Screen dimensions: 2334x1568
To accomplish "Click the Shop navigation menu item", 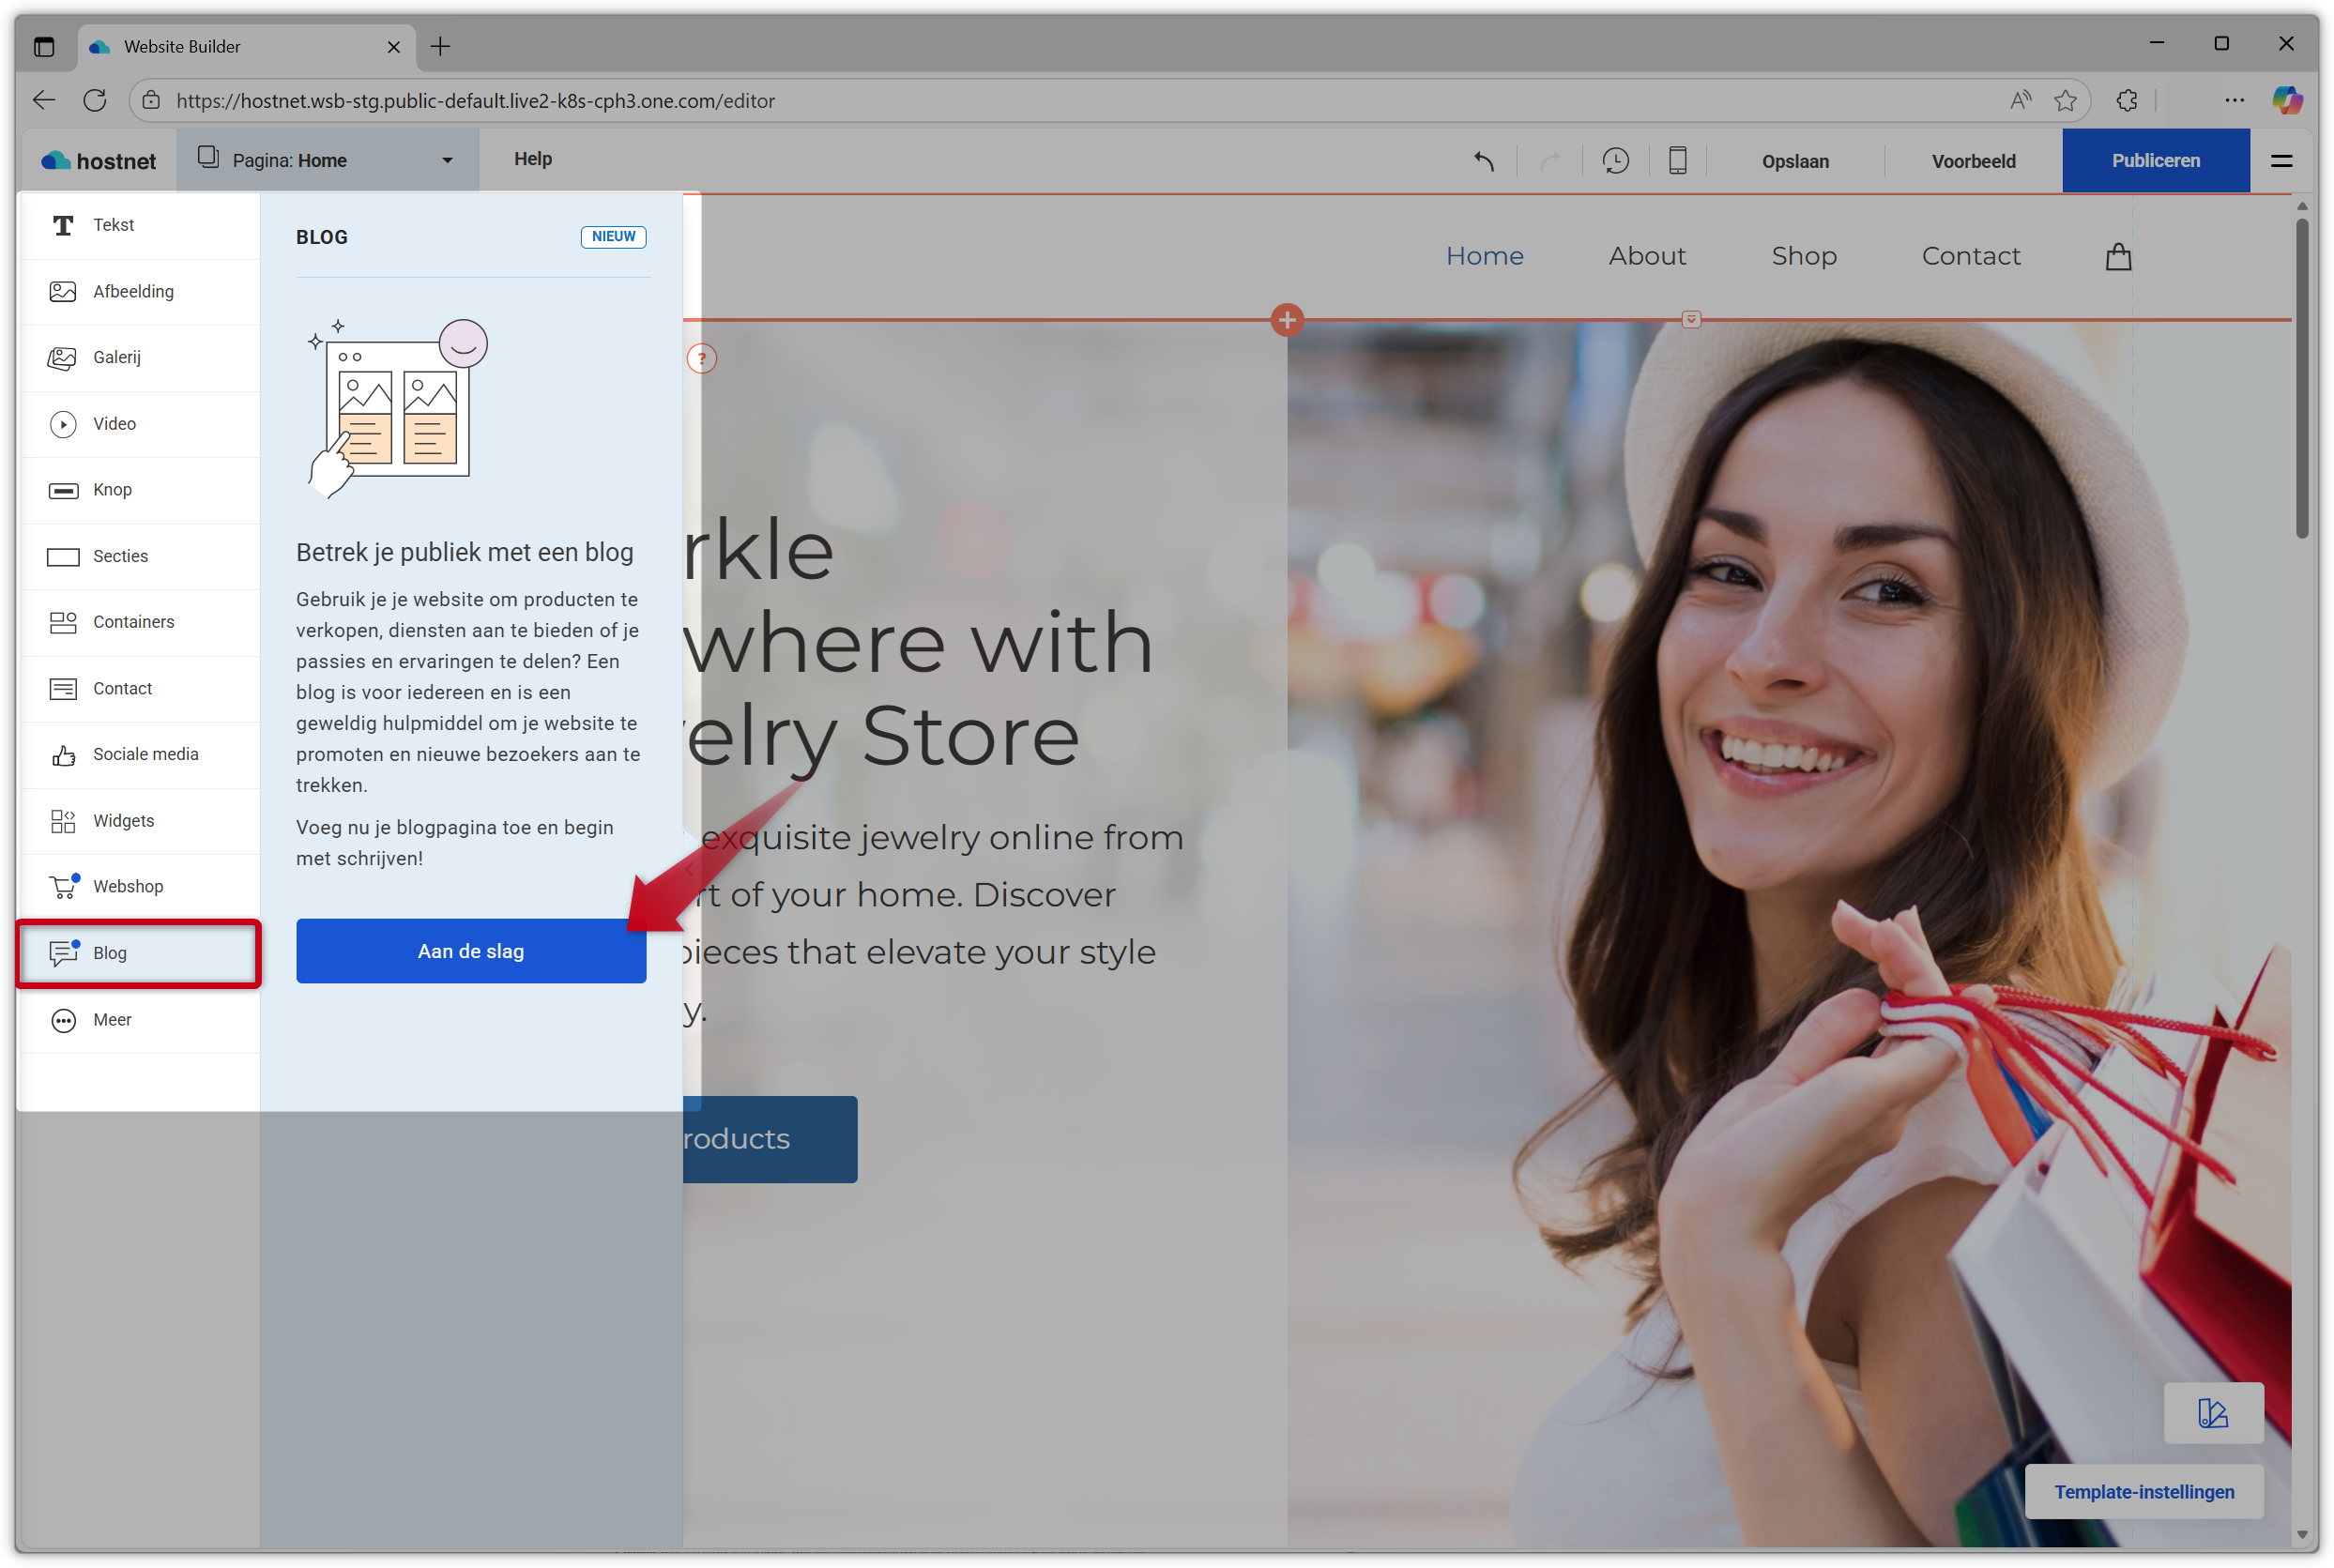I will click(x=1803, y=257).
